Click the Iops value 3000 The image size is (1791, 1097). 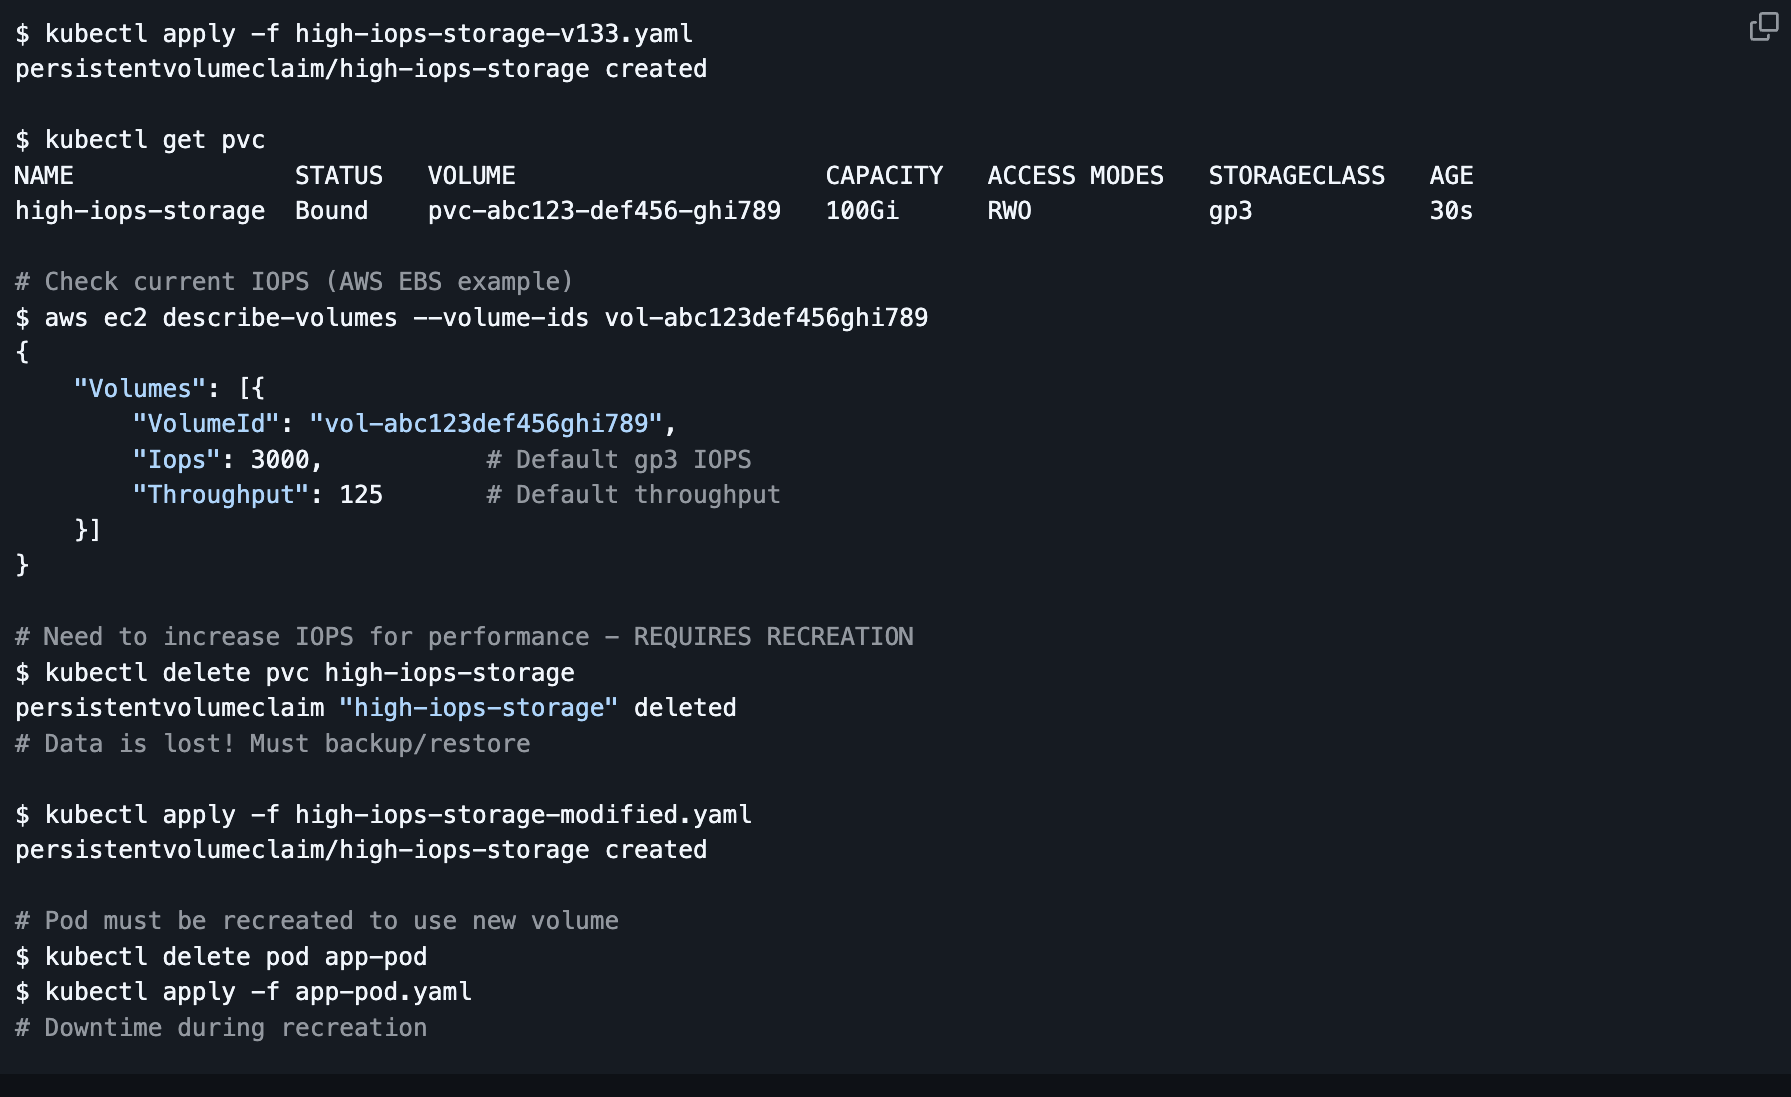[280, 460]
